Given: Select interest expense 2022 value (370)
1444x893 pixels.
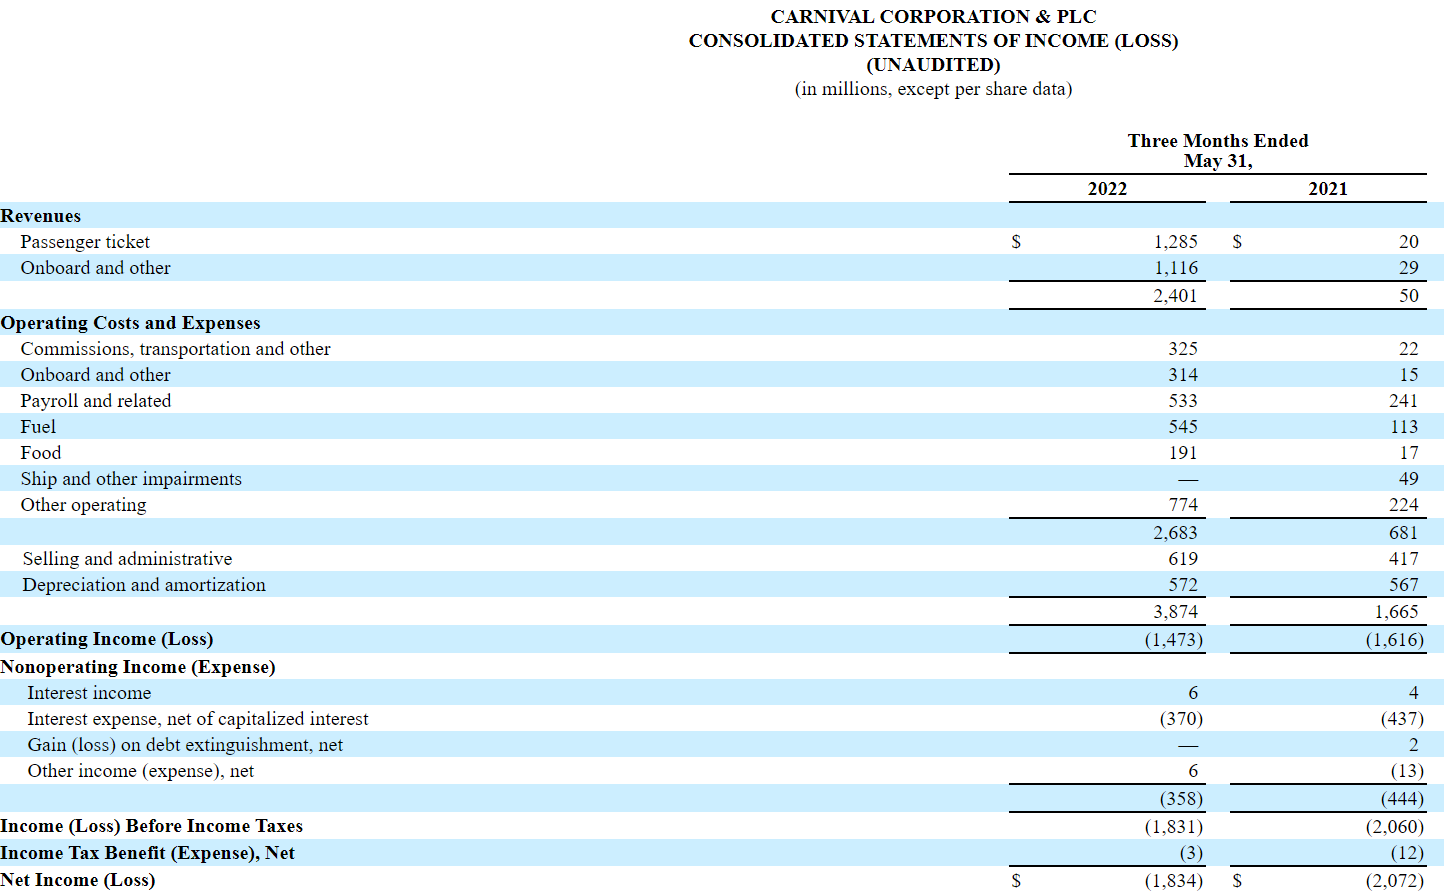Looking at the screenshot, I should coord(1181,719).
